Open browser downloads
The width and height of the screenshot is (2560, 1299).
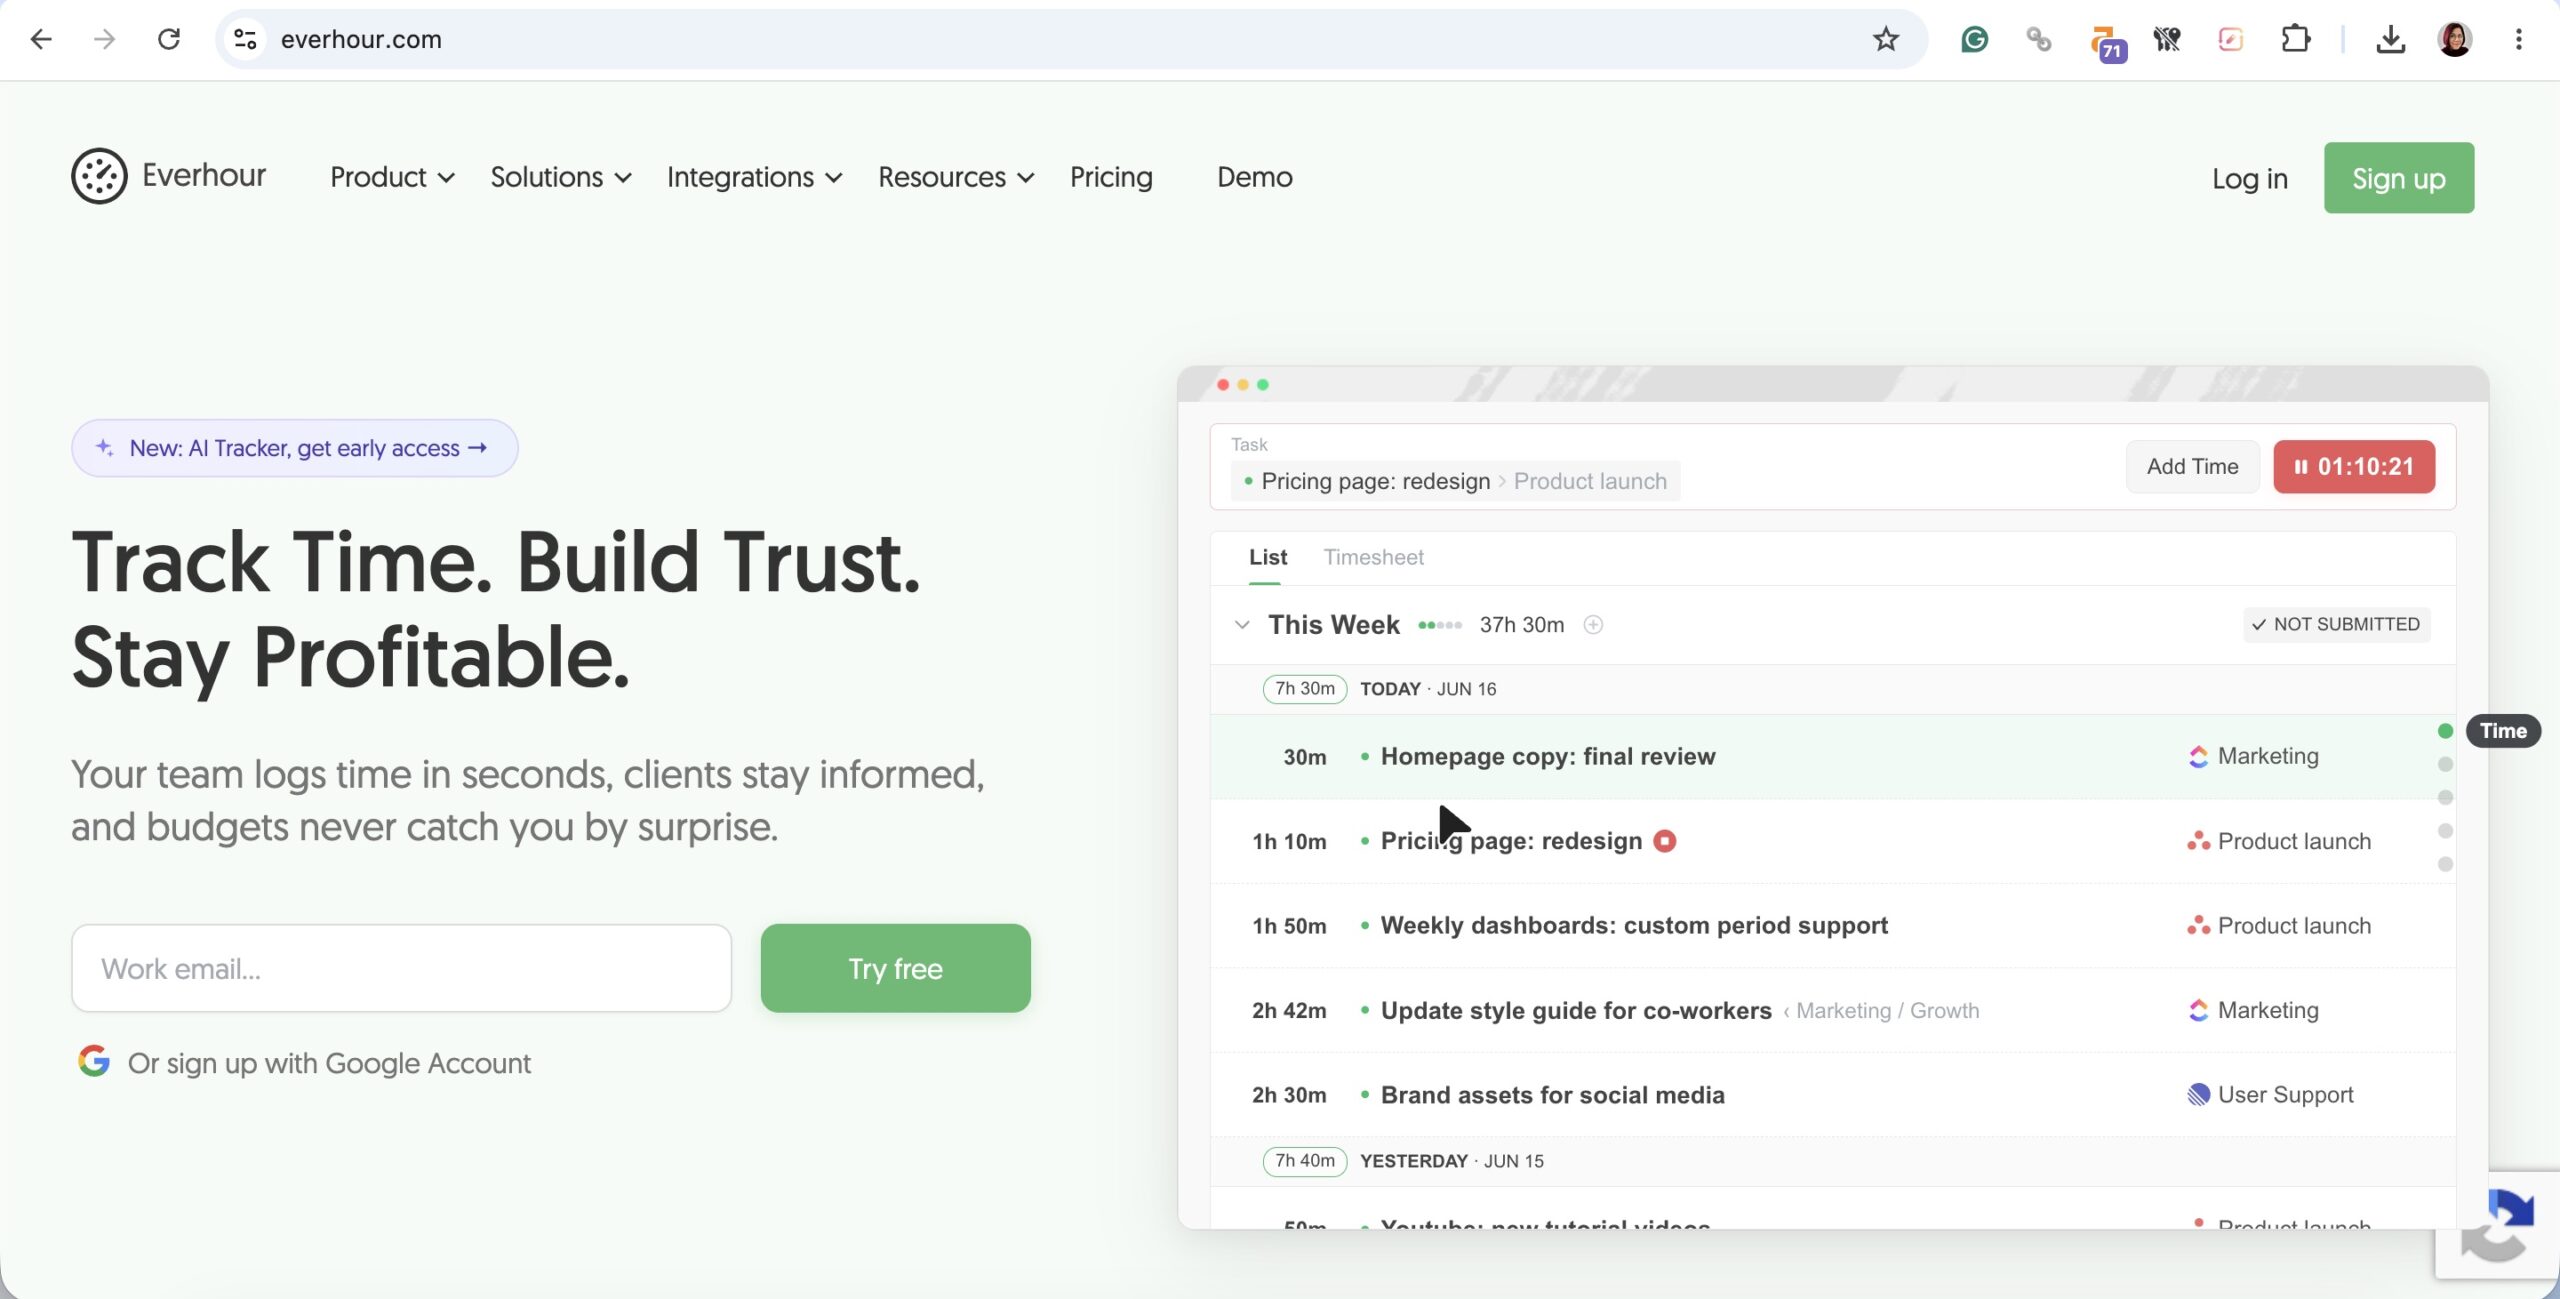(2391, 39)
